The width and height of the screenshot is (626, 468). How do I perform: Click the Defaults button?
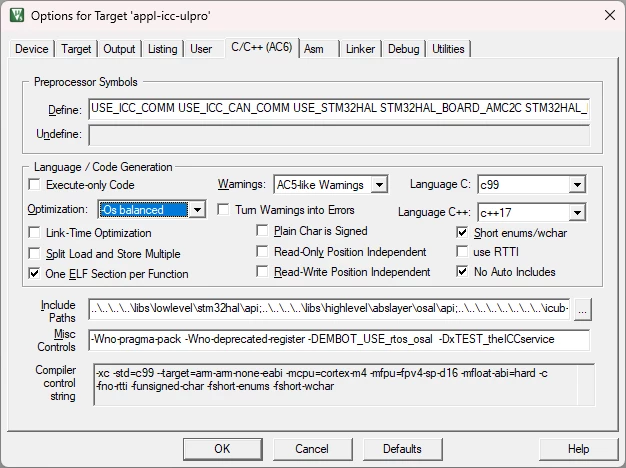(402, 449)
